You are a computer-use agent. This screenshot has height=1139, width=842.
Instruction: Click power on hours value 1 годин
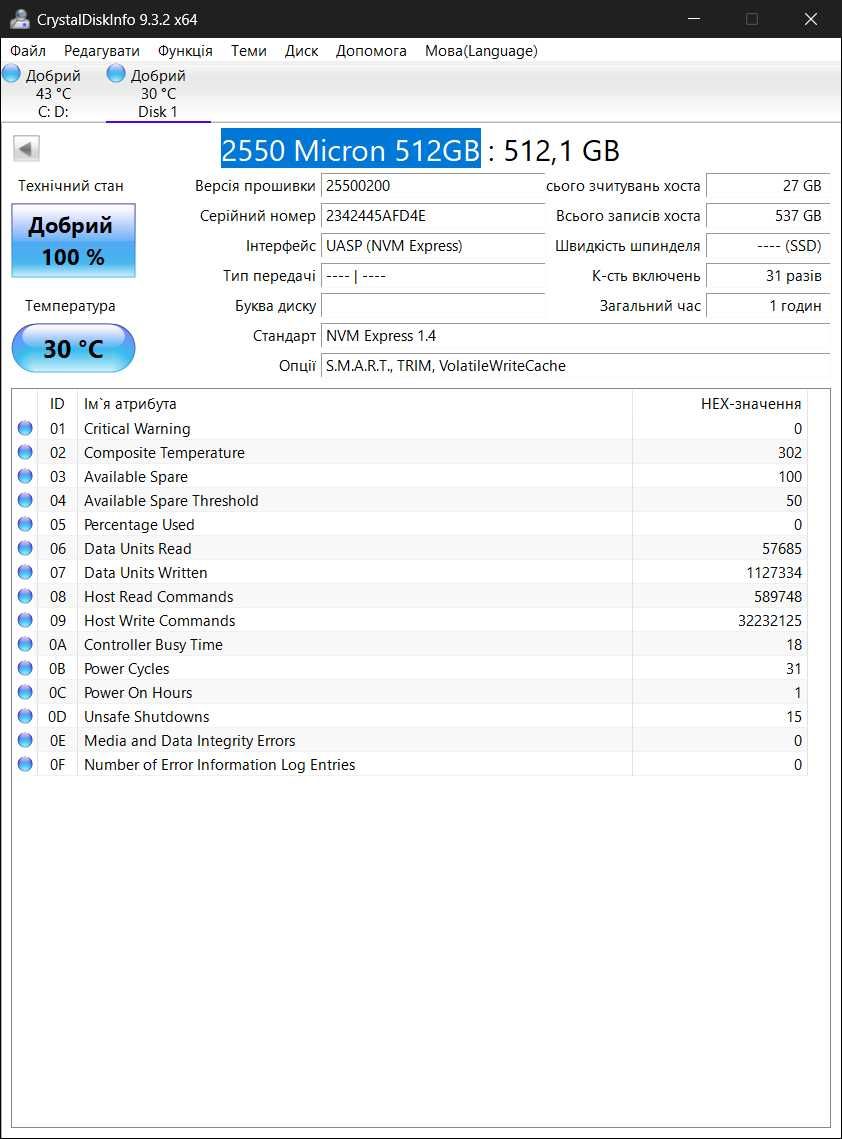(x=768, y=306)
